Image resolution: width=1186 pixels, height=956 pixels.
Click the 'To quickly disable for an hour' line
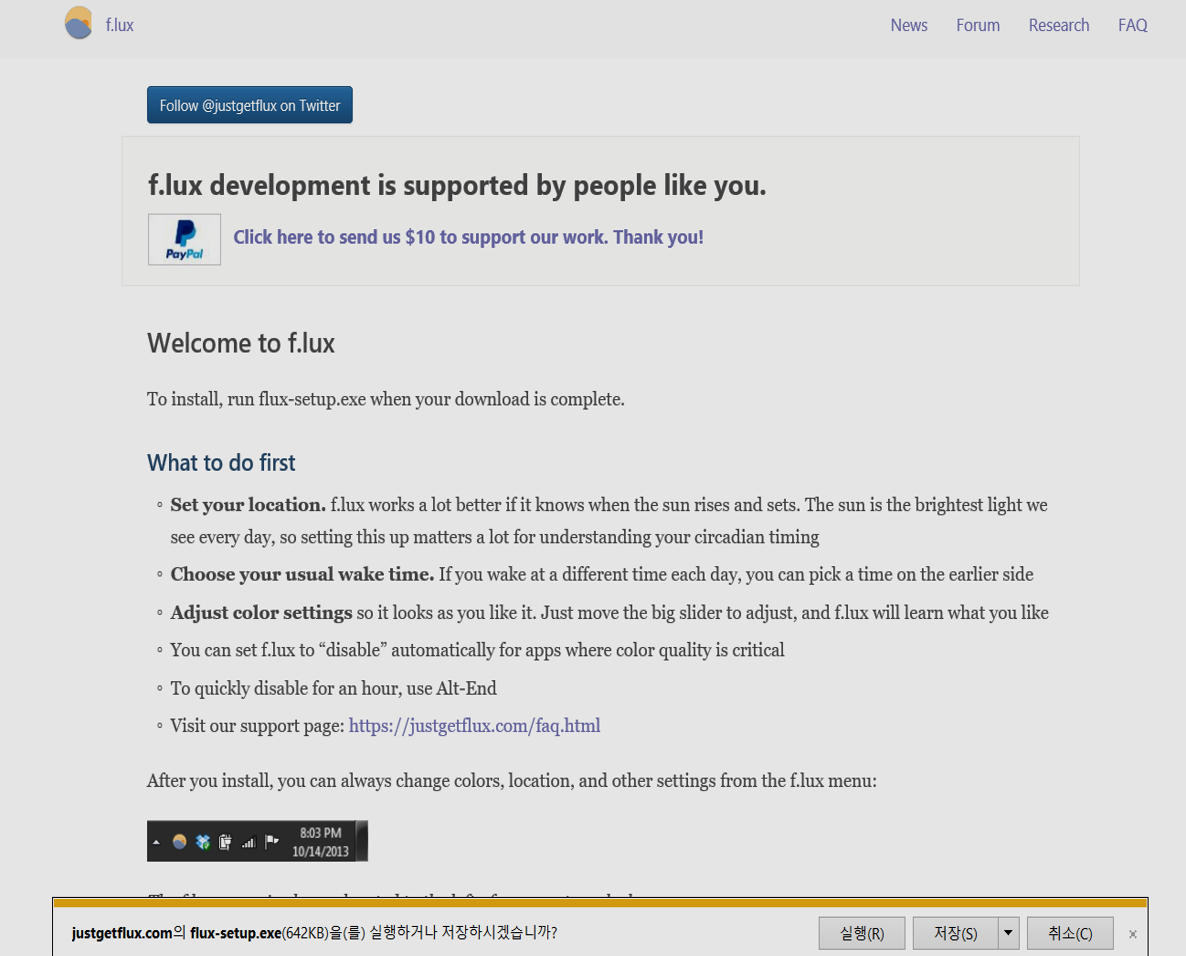point(334,688)
